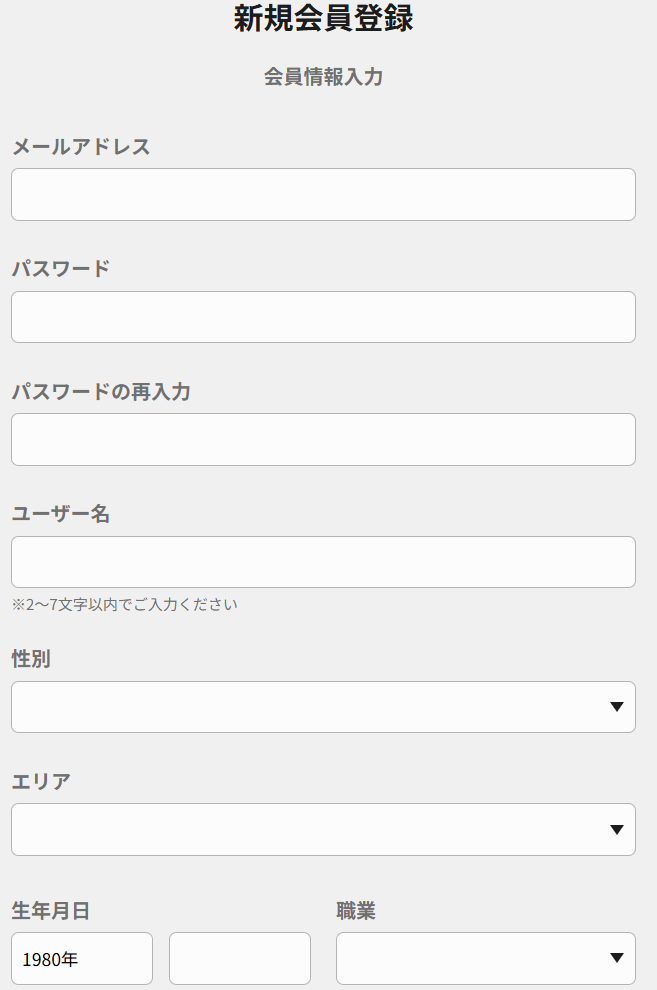Open the 職業 dropdown arrow
Image resolution: width=657 pixels, height=990 pixels.
pos(616,959)
